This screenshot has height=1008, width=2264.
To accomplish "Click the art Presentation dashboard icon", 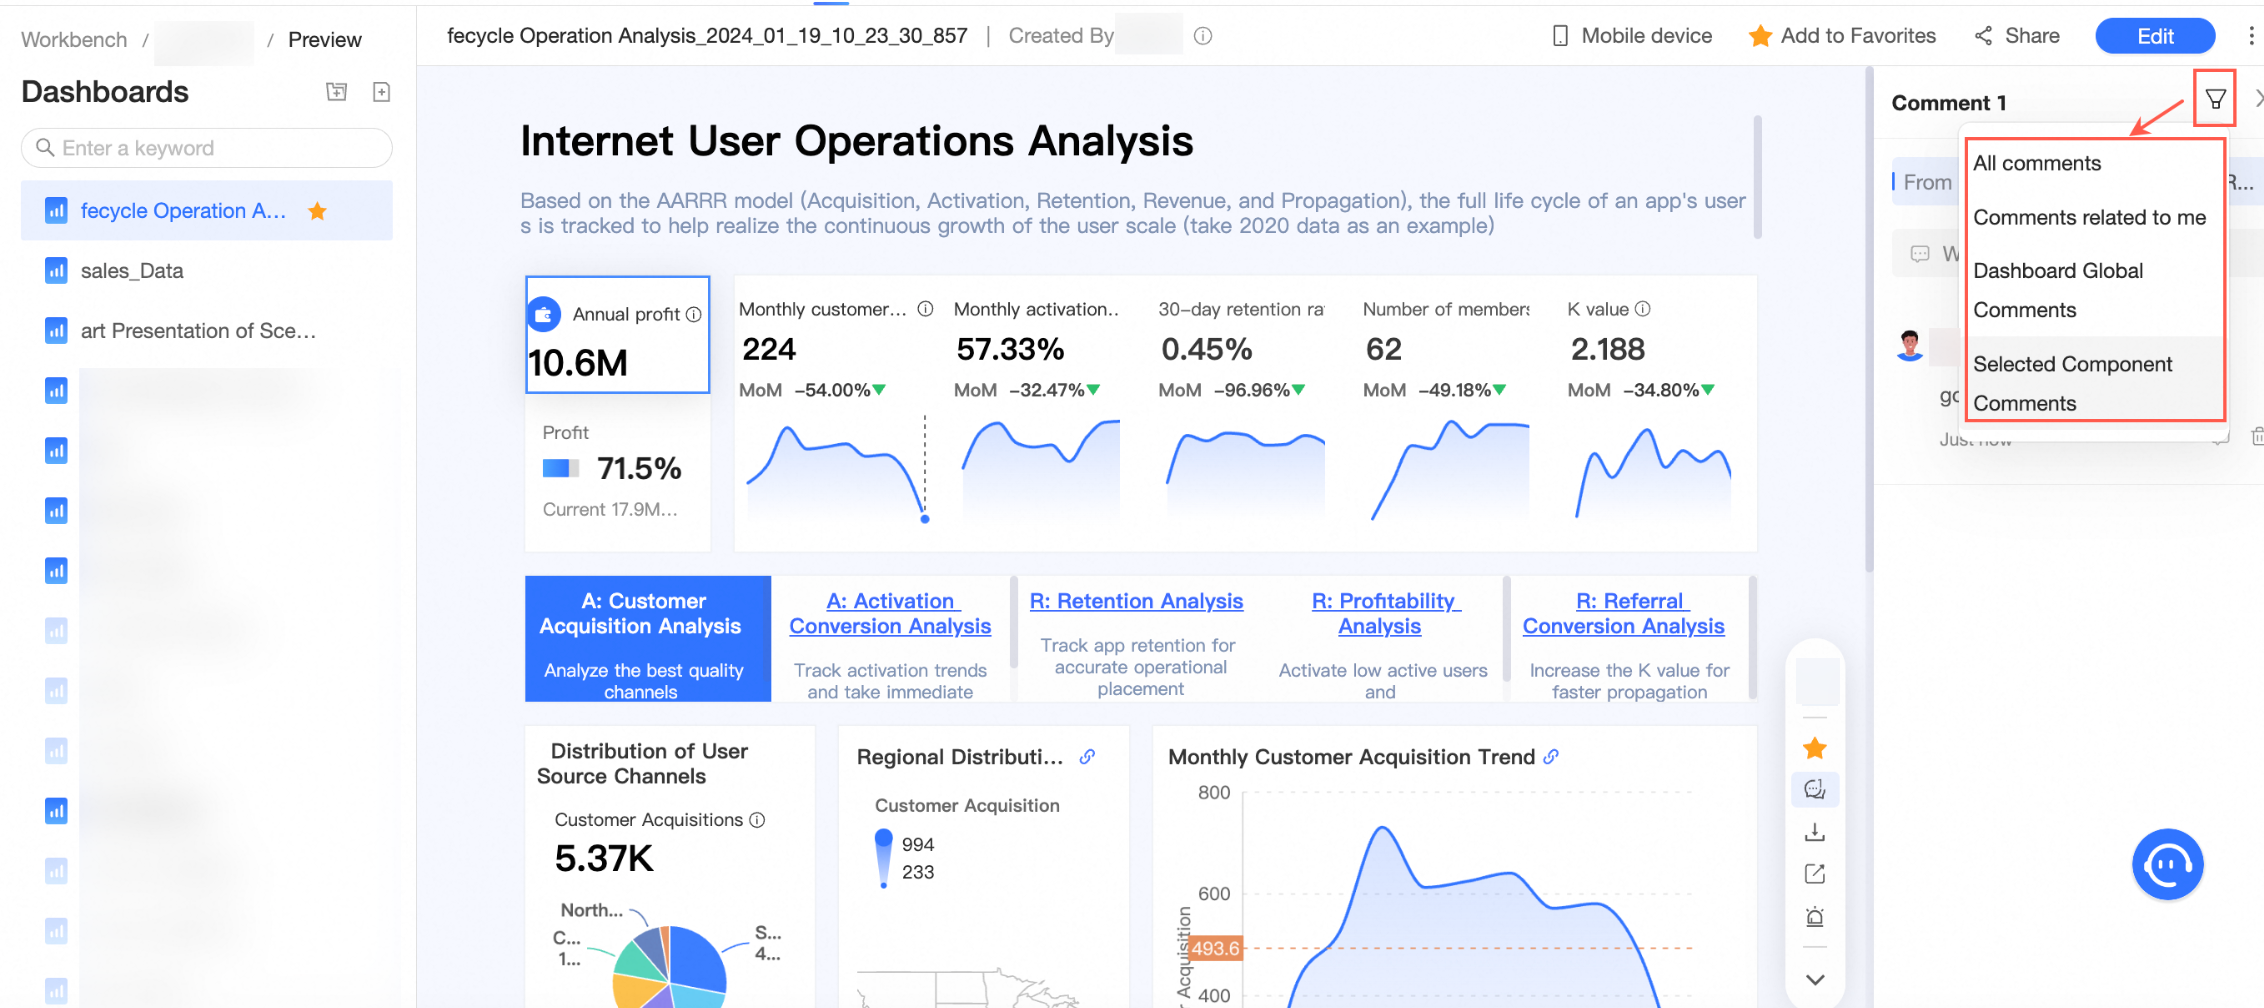I will tap(56, 331).
